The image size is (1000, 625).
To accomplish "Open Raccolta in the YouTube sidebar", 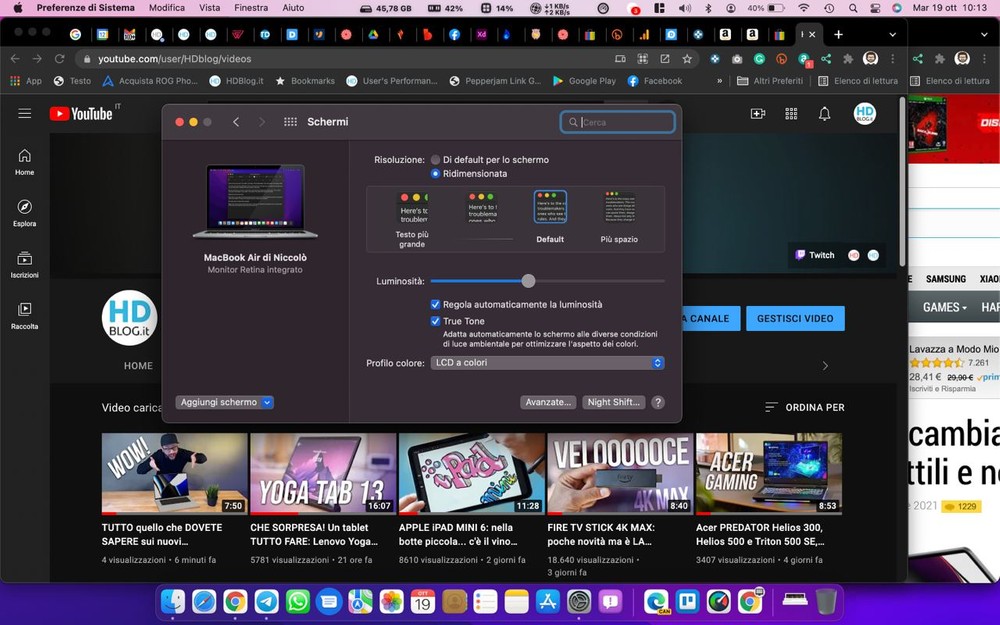I will click(25, 316).
